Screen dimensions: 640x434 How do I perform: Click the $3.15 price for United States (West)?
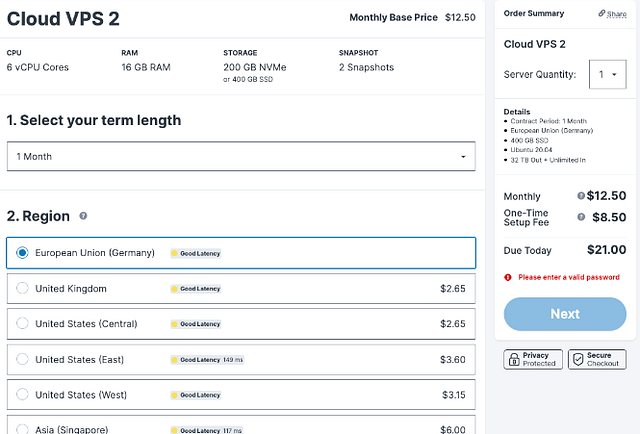[454, 395]
